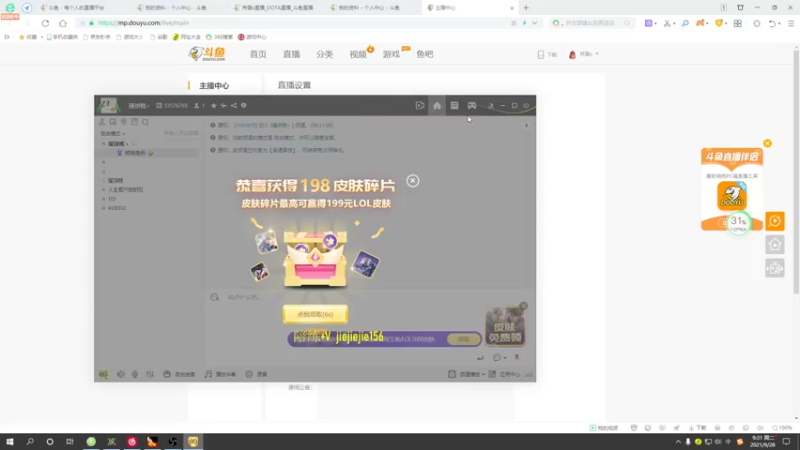Close the 皮肤免费领 ad thumbnail

(523, 306)
